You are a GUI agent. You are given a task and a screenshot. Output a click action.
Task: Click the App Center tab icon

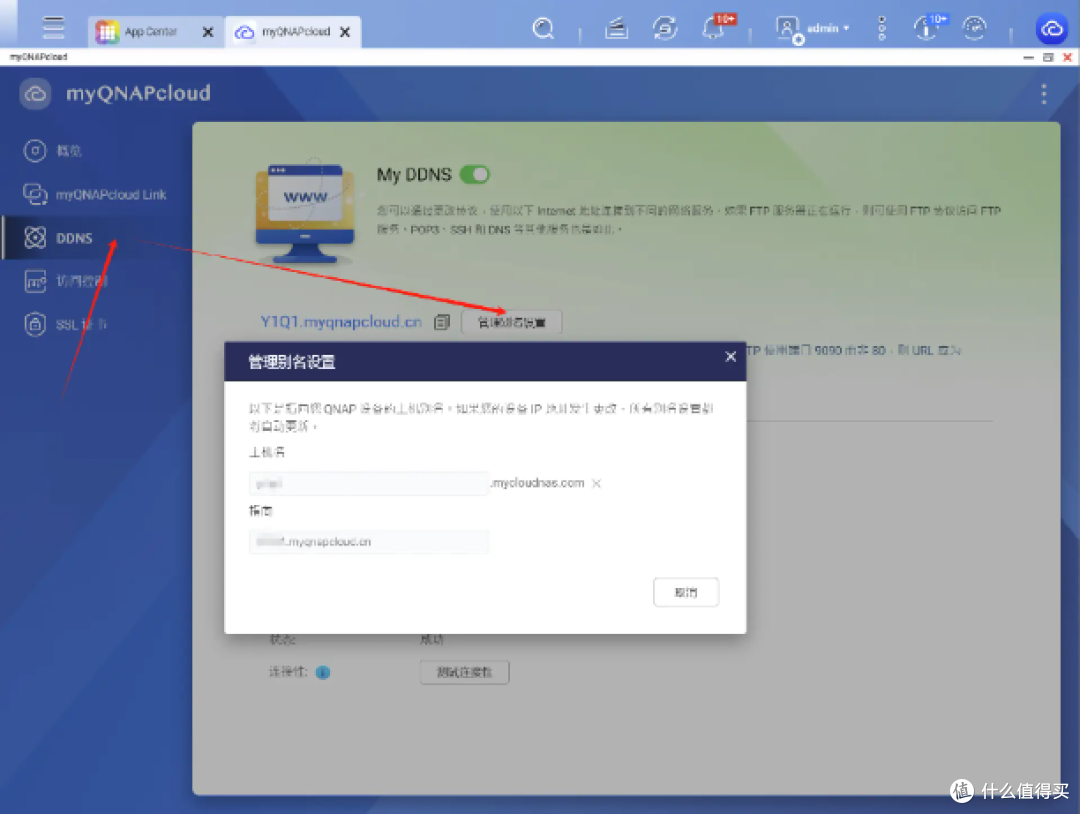tap(107, 32)
